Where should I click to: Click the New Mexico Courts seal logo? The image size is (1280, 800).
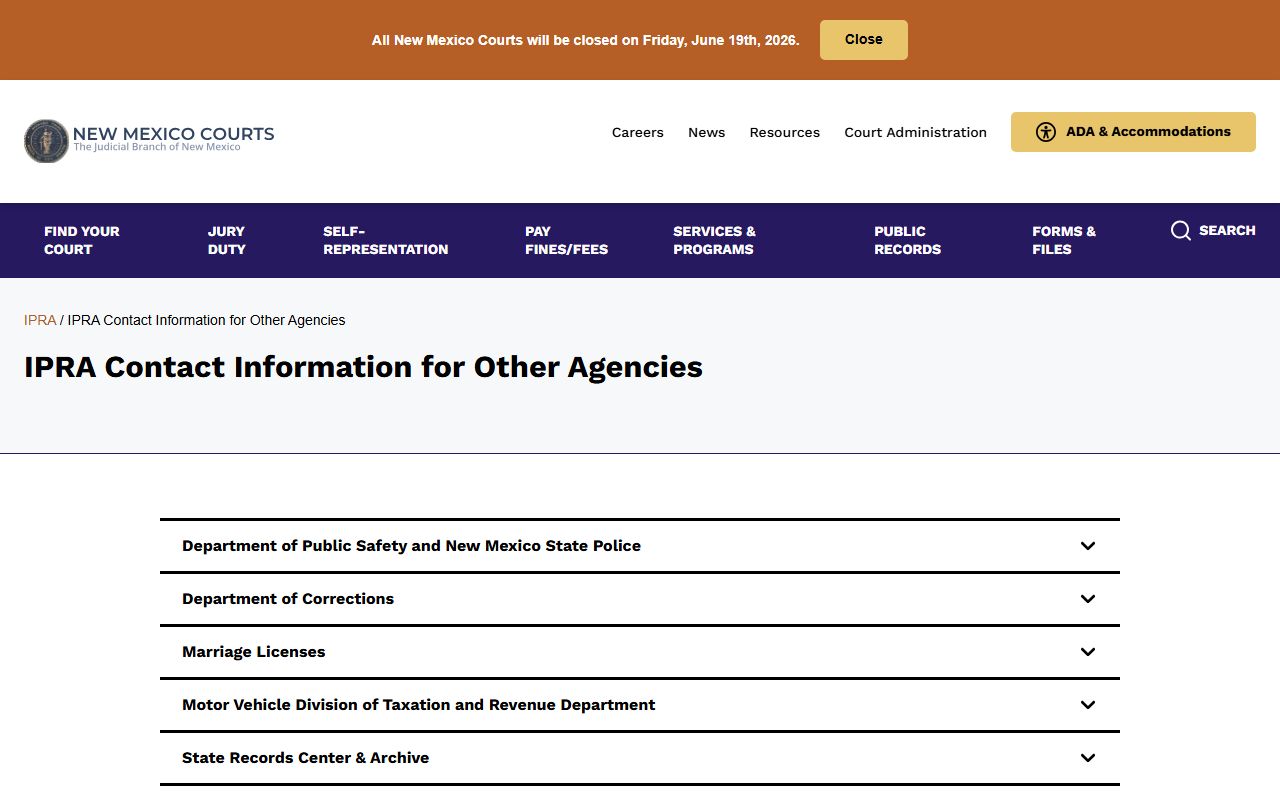click(x=46, y=141)
